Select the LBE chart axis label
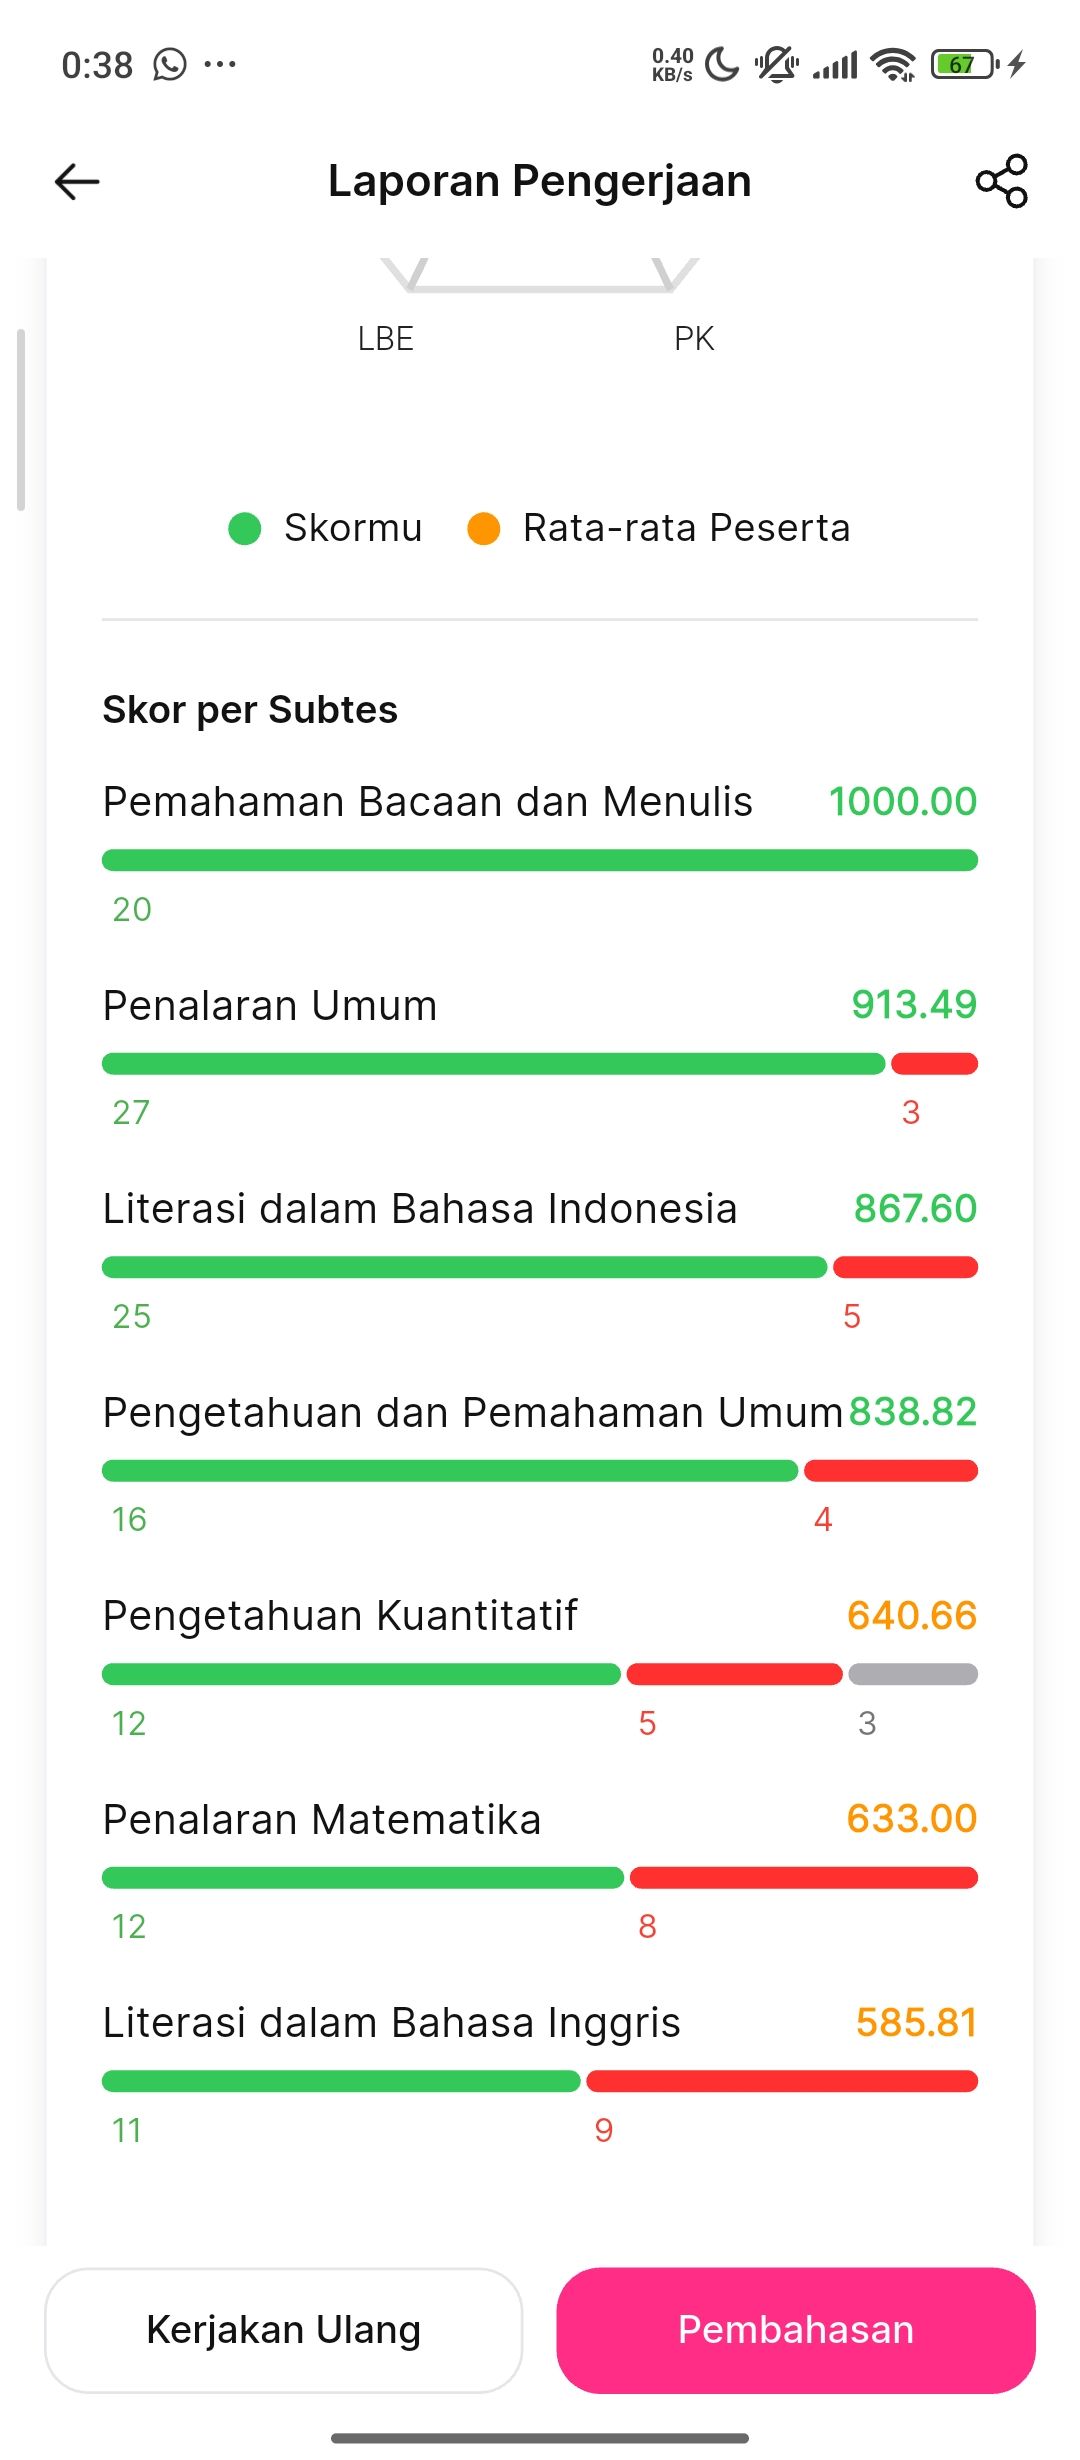 [386, 339]
